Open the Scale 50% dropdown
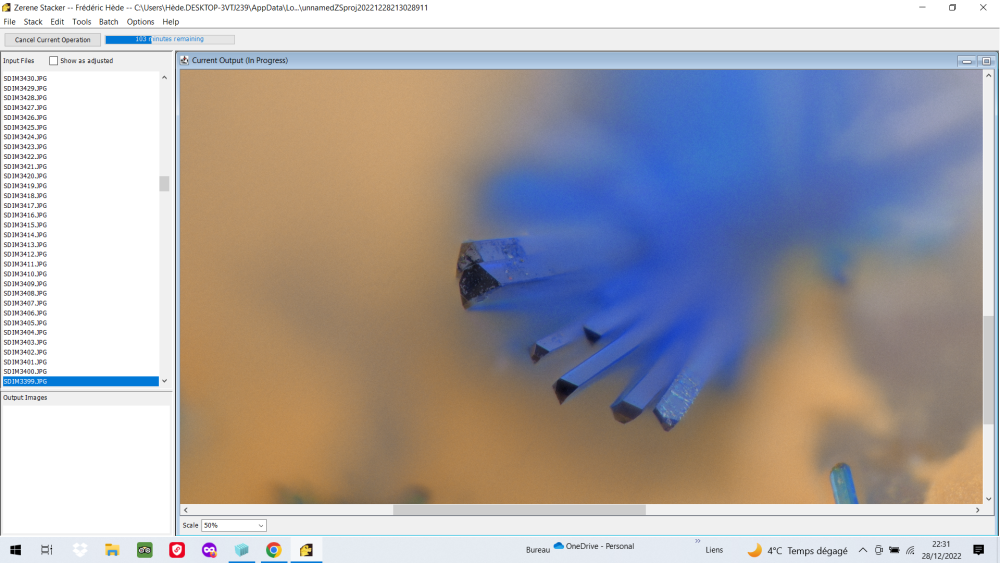1000x563 pixels. [233, 525]
